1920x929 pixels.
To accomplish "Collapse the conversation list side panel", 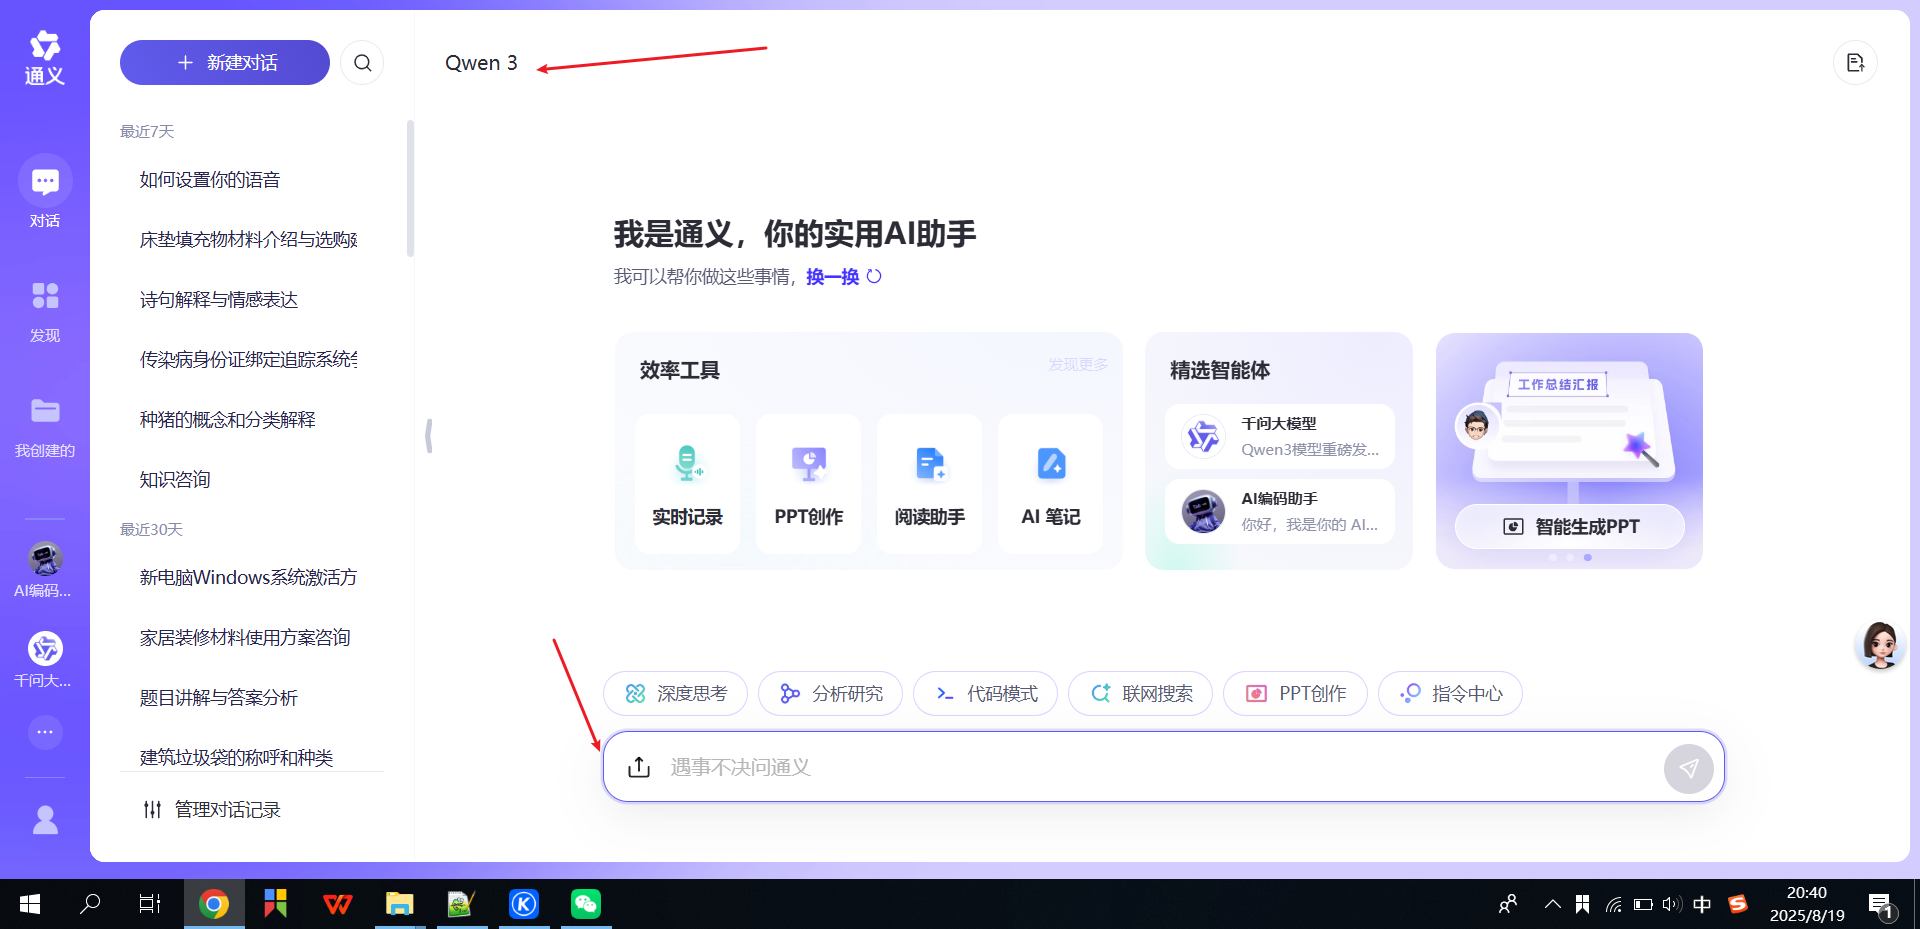I will 429,436.
